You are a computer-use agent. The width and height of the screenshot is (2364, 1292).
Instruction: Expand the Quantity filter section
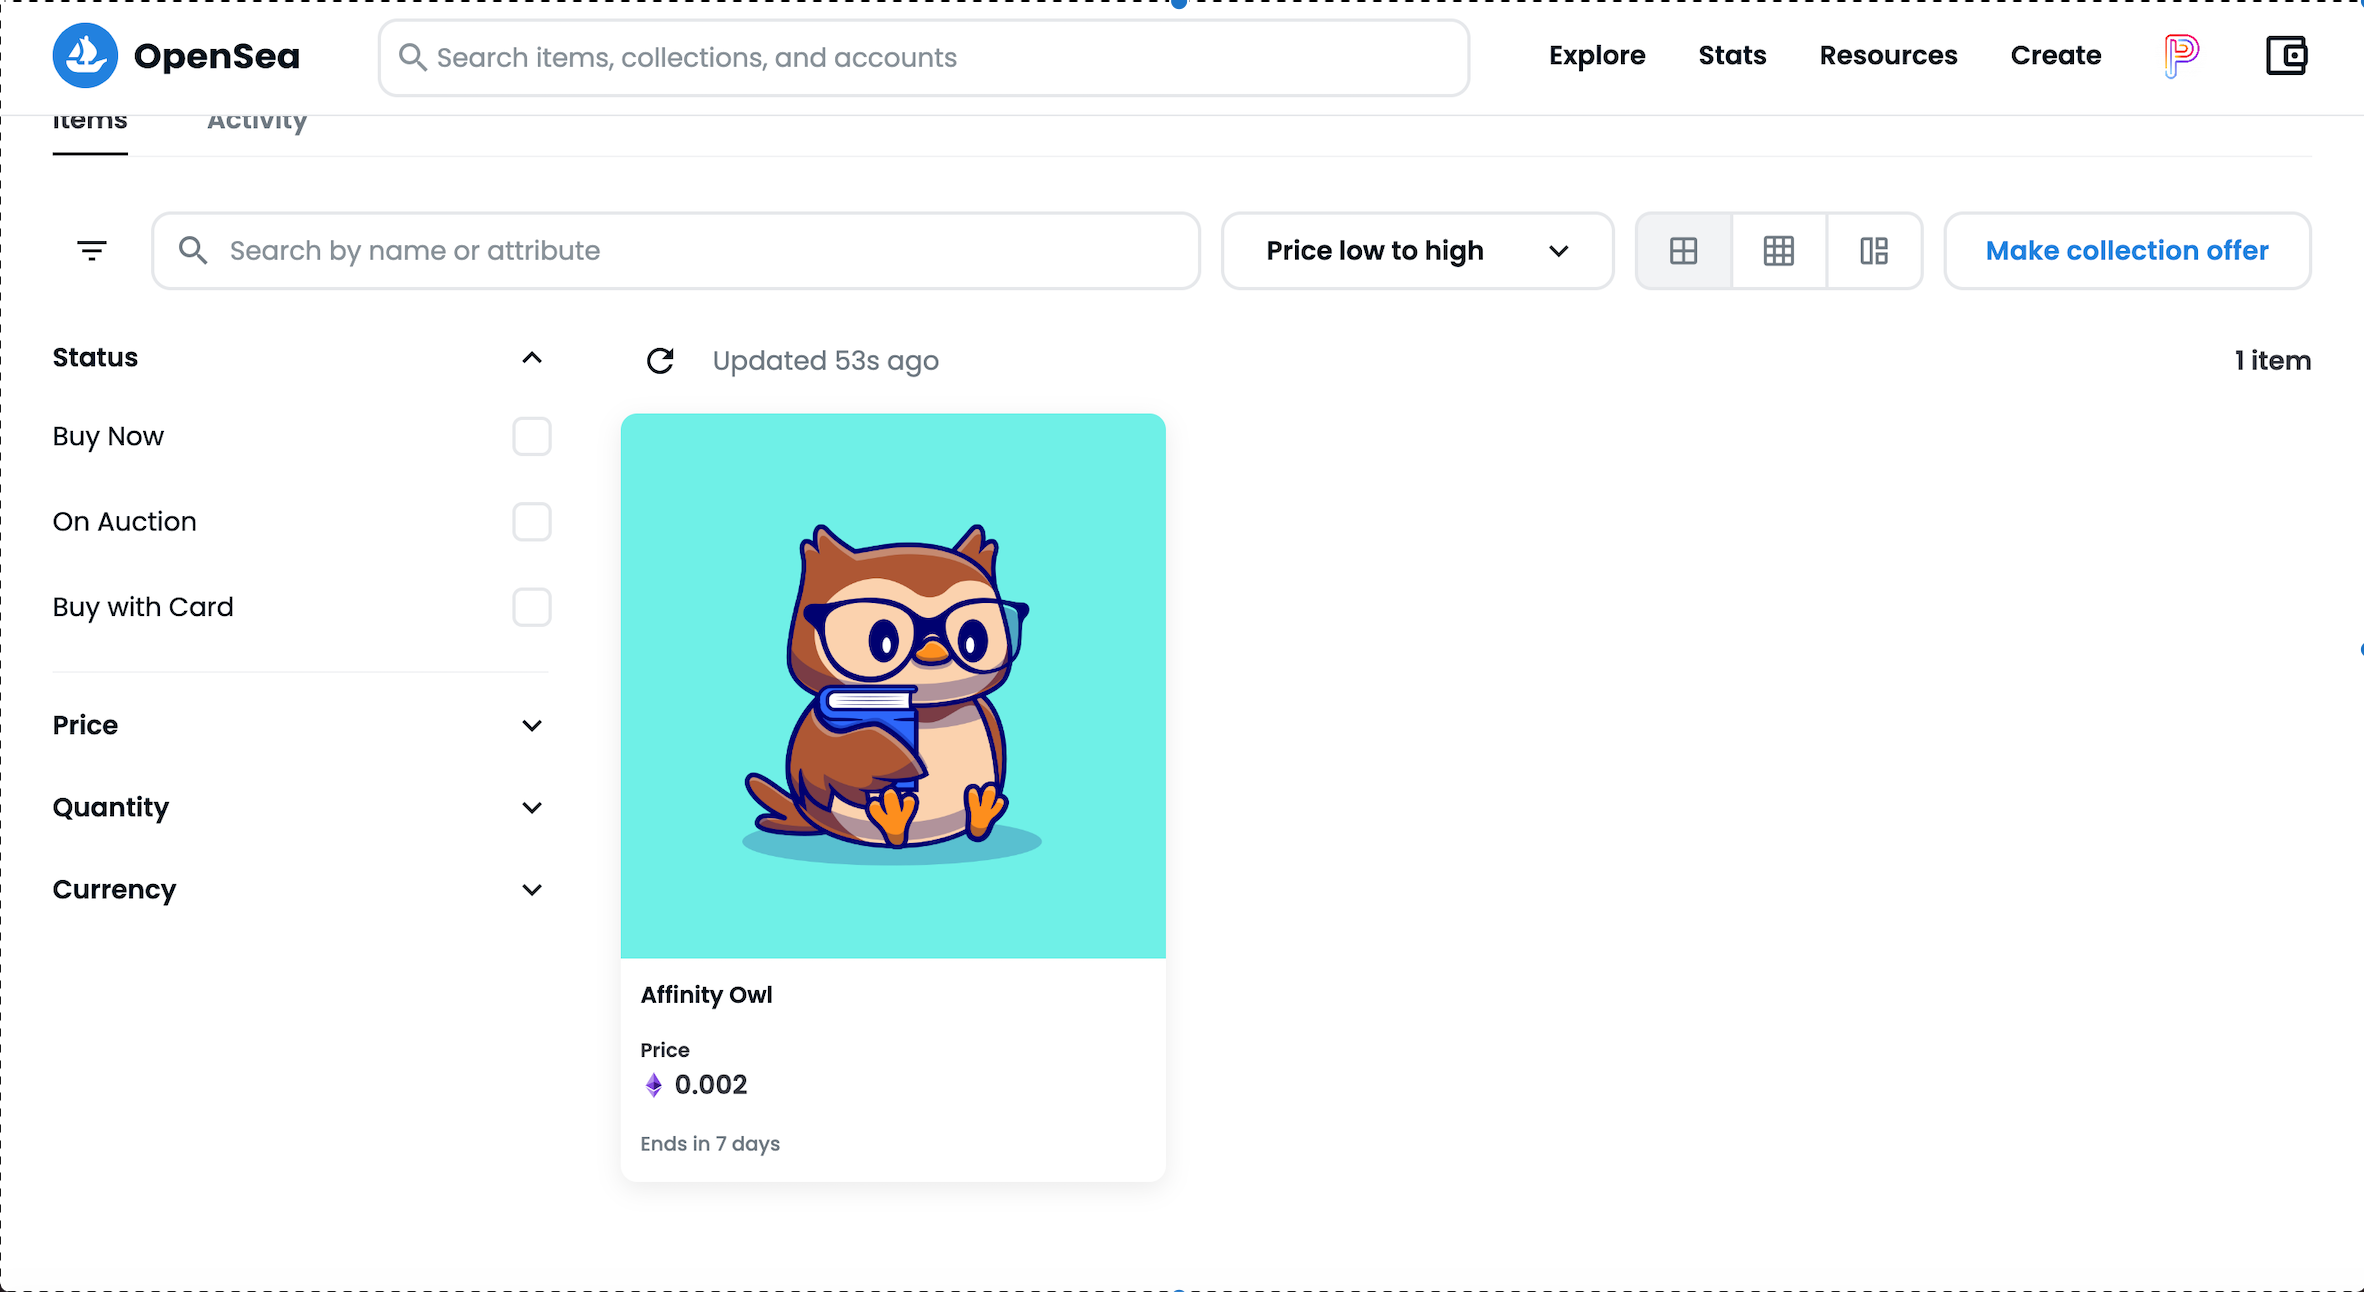(x=532, y=808)
